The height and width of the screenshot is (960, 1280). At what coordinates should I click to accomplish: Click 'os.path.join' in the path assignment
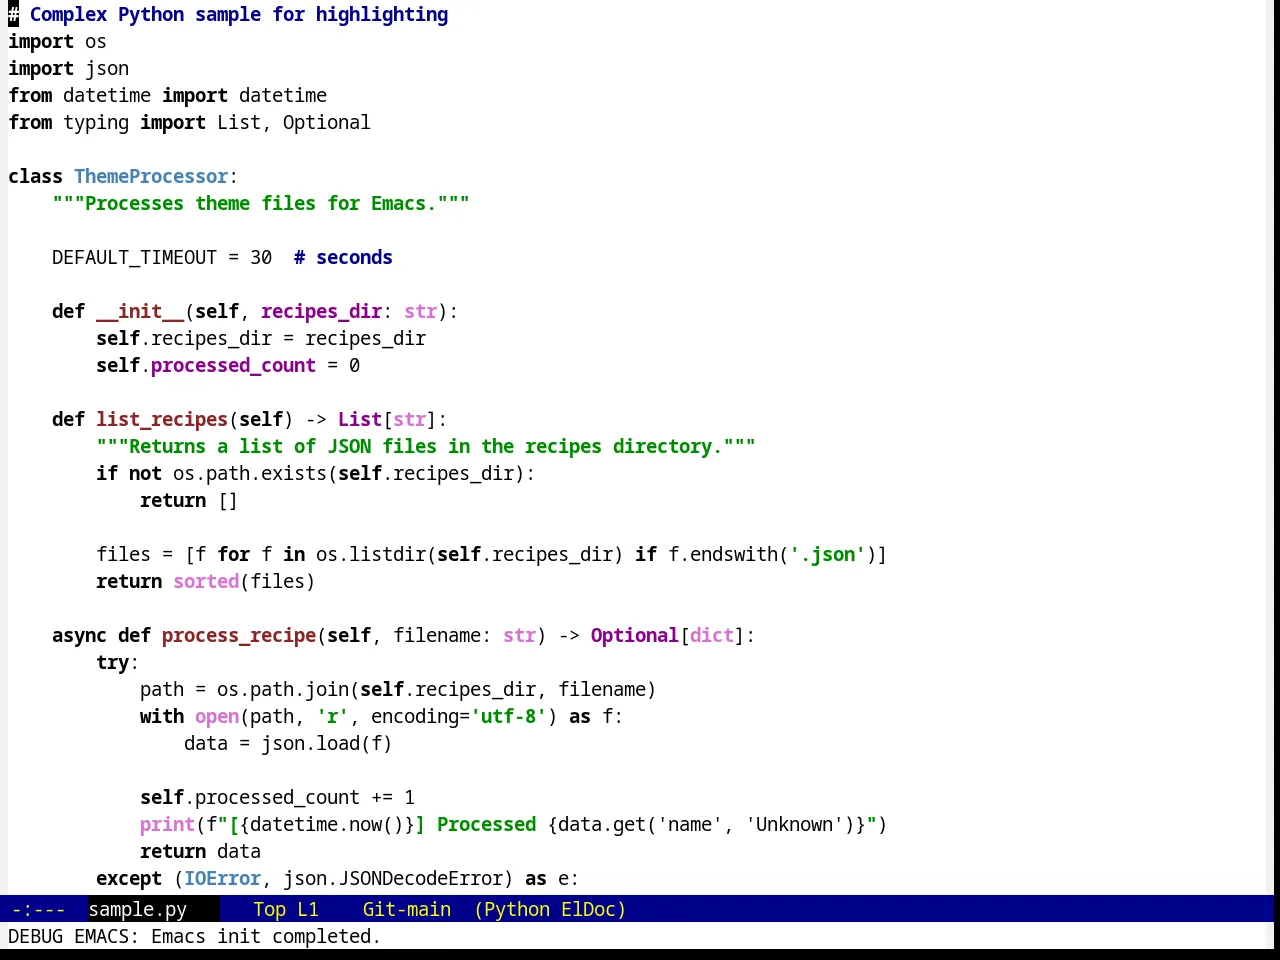pyautogui.click(x=283, y=689)
